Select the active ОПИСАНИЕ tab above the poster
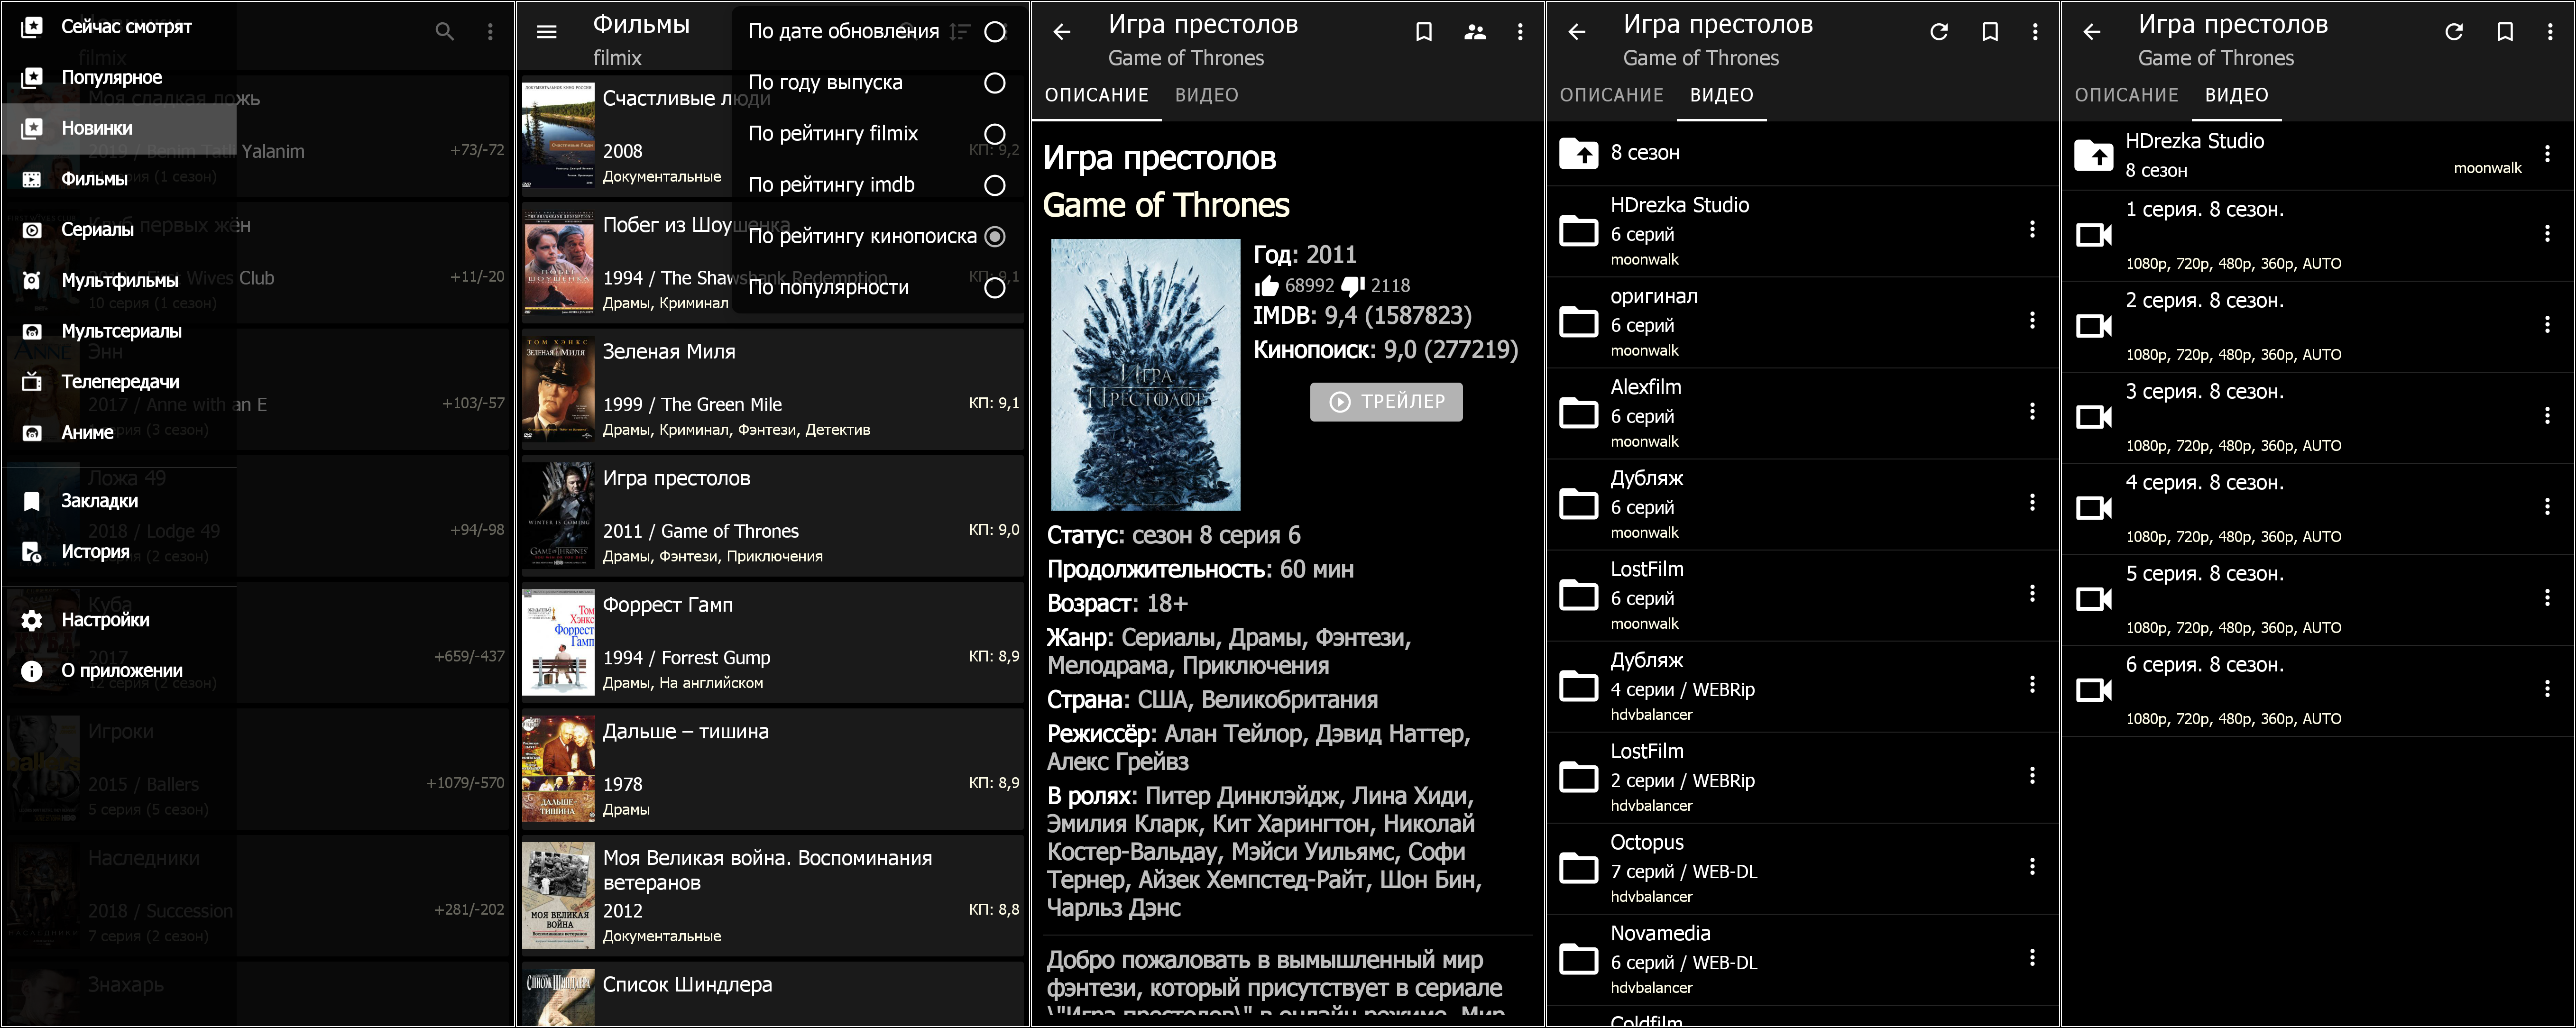 (x=1097, y=96)
